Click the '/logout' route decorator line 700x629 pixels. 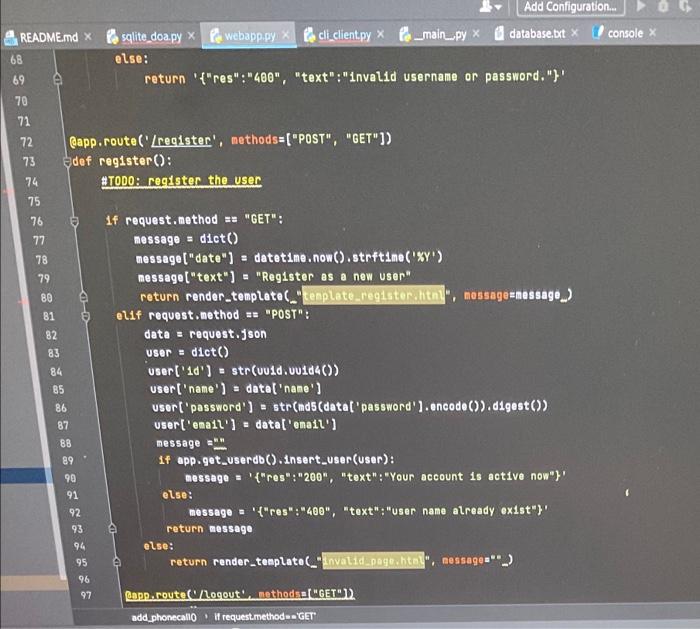pyautogui.click(x=240, y=594)
